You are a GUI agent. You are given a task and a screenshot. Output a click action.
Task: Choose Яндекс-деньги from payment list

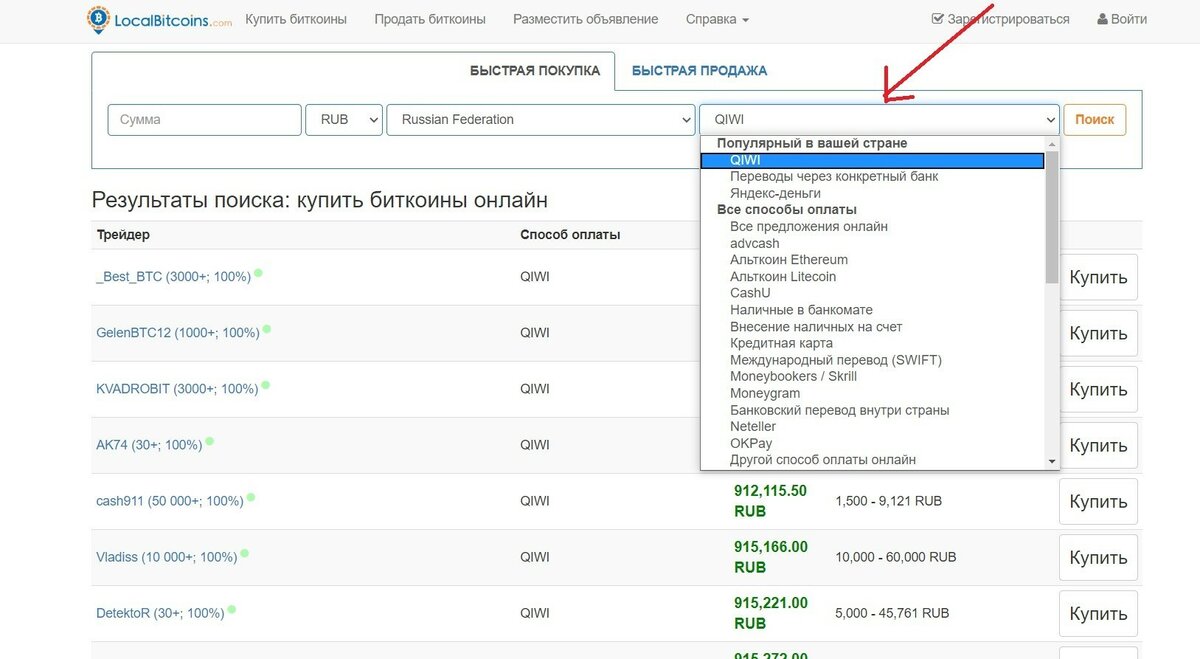click(x=775, y=193)
